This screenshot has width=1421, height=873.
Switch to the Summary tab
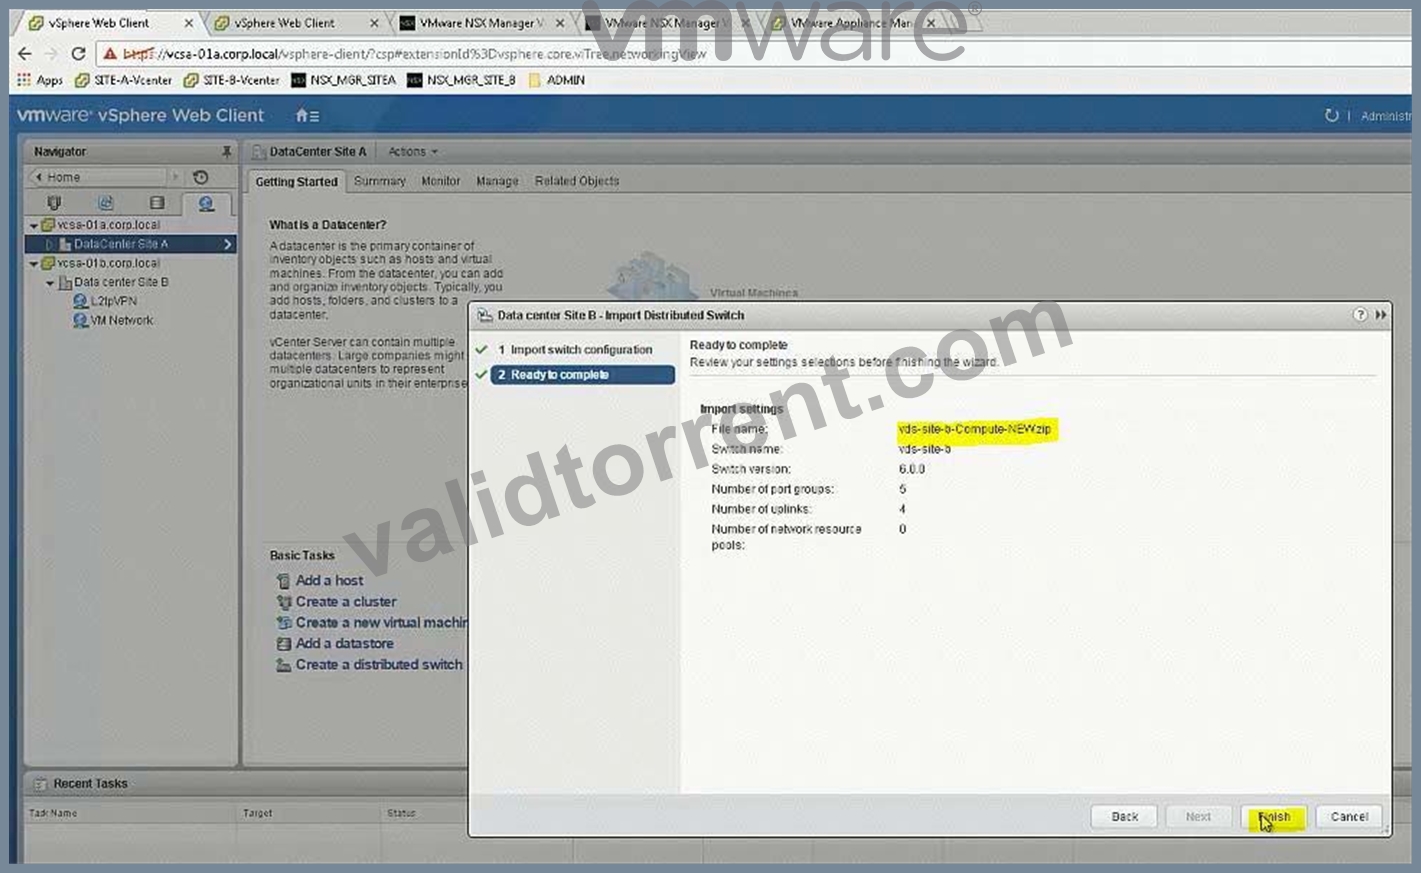(379, 182)
